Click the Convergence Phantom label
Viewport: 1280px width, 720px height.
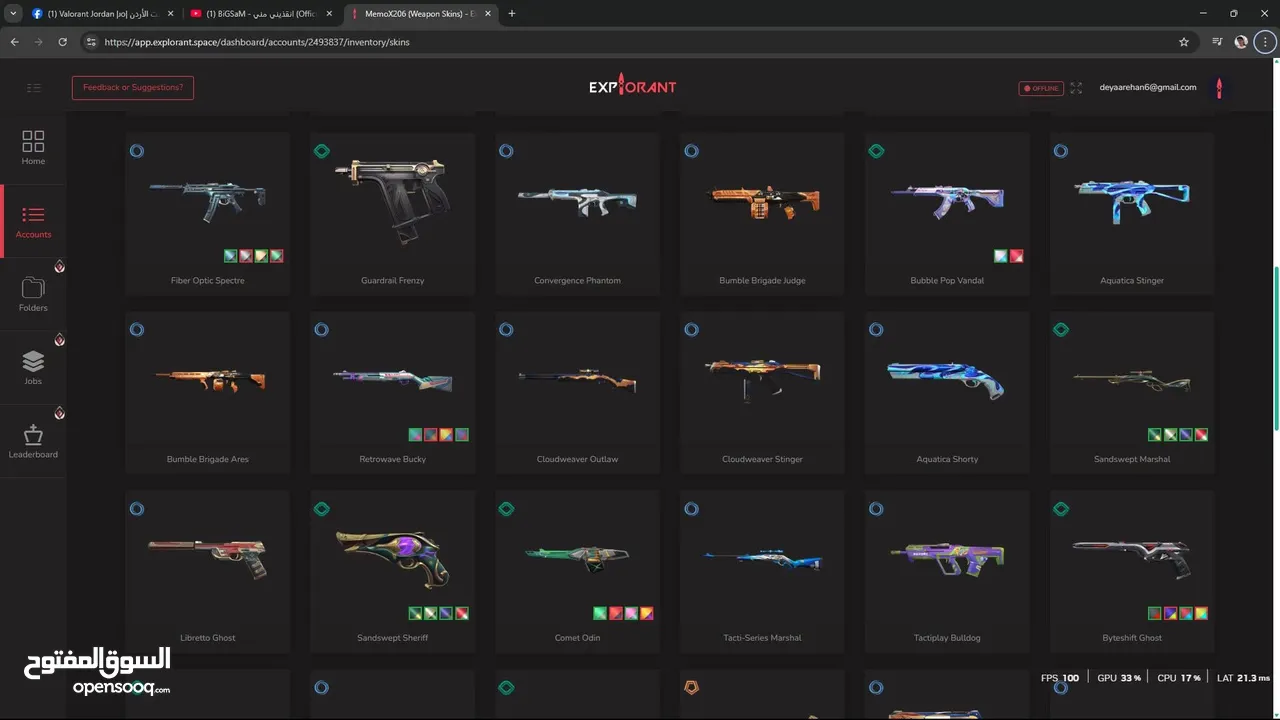577,280
